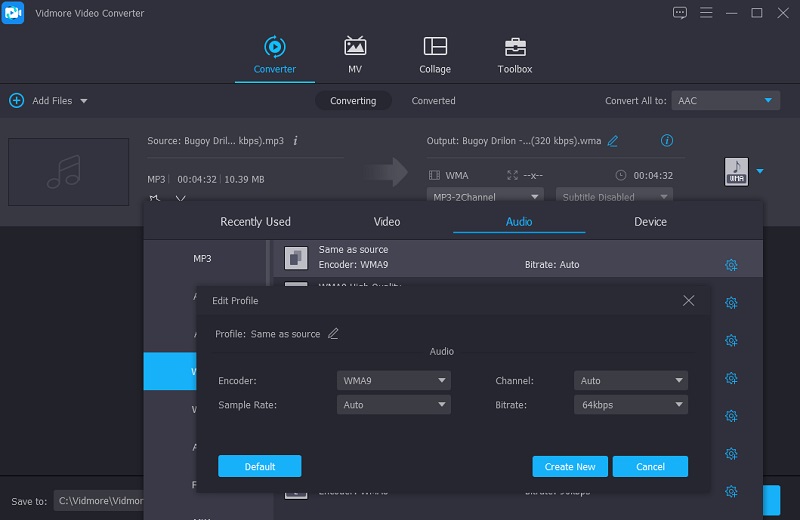
Task: Click the Create New button
Action: click(x=570, y=467)
